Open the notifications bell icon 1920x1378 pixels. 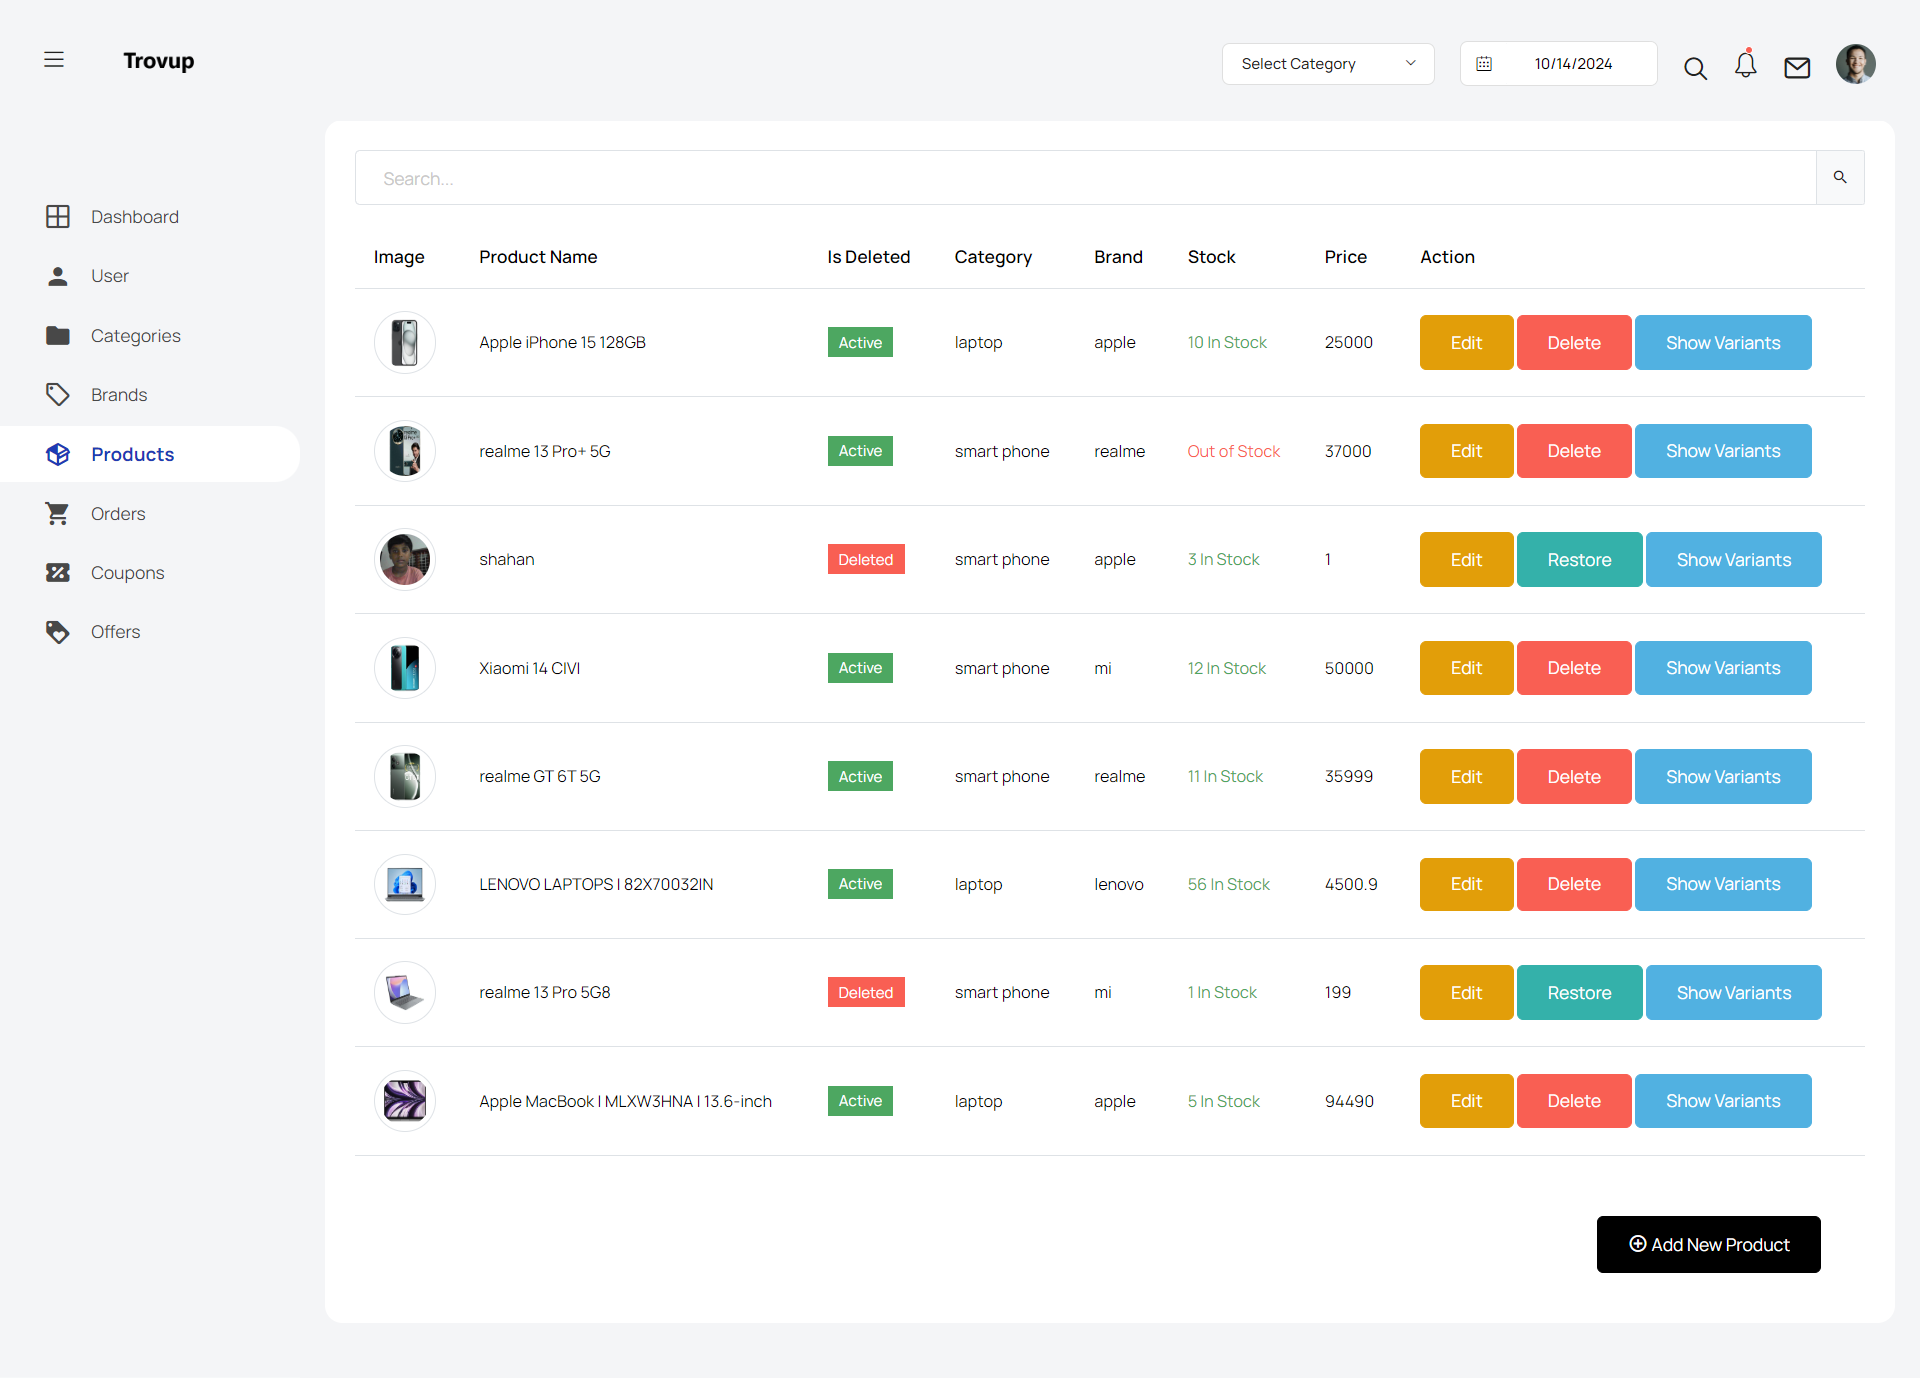[x=1746, y=65]
